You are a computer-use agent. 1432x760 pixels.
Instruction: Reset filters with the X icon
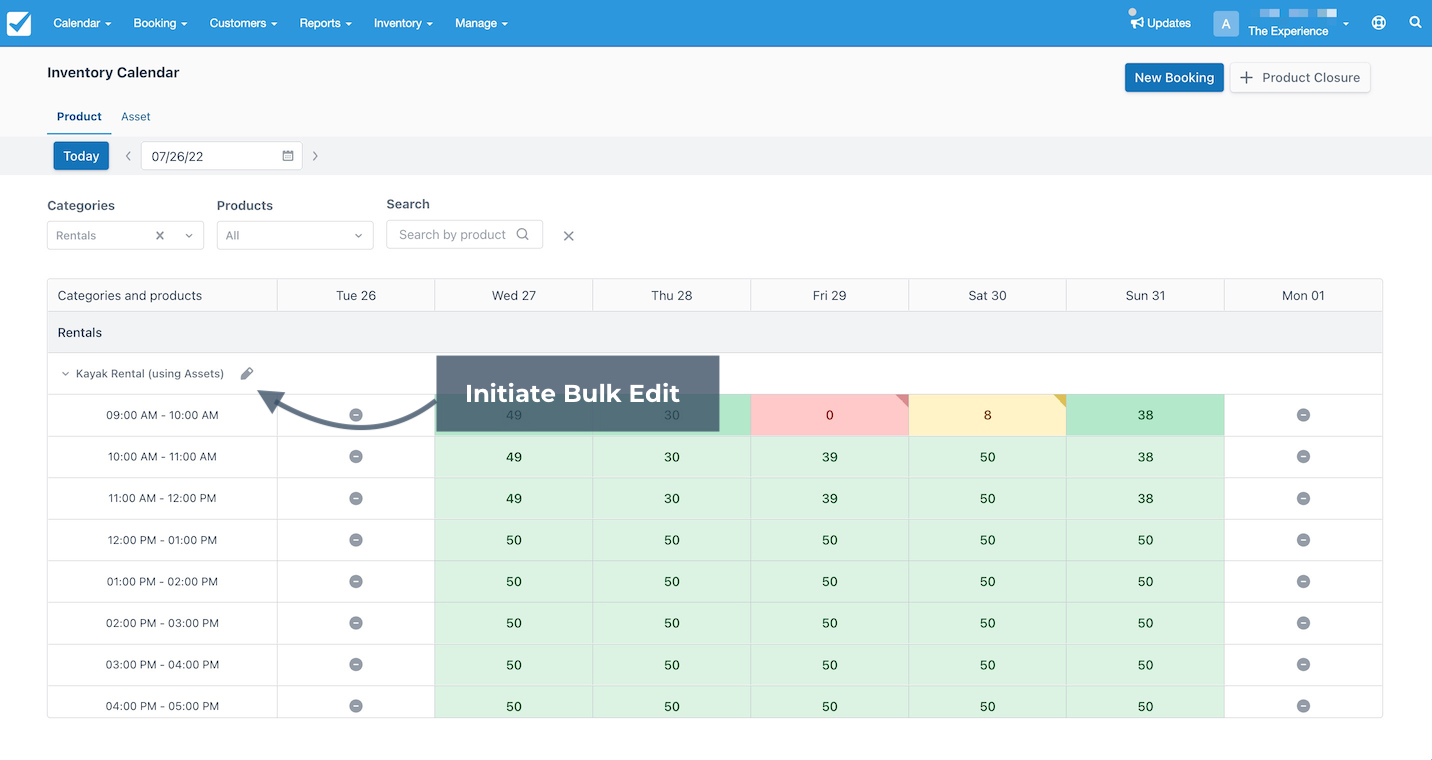click(x=568, y=236)
